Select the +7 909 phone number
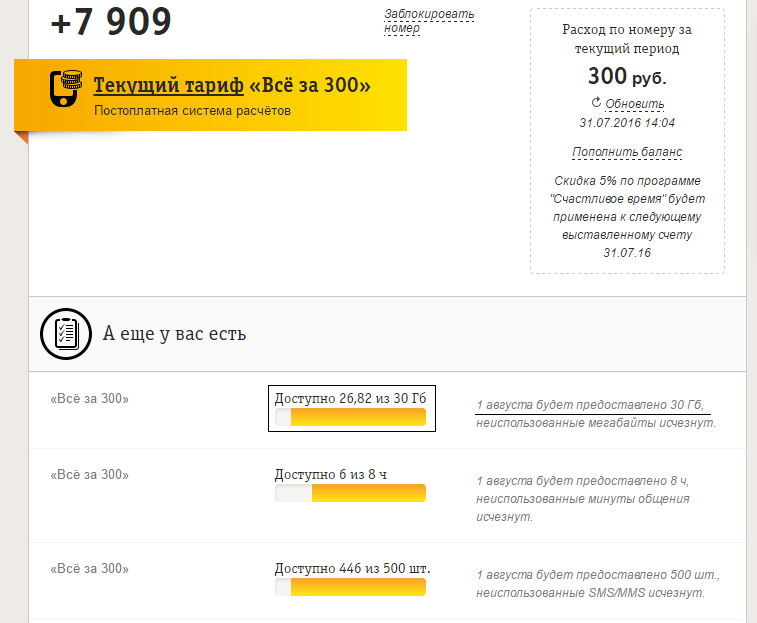Viewport: 757px width, 623px height. coord(111,22)
